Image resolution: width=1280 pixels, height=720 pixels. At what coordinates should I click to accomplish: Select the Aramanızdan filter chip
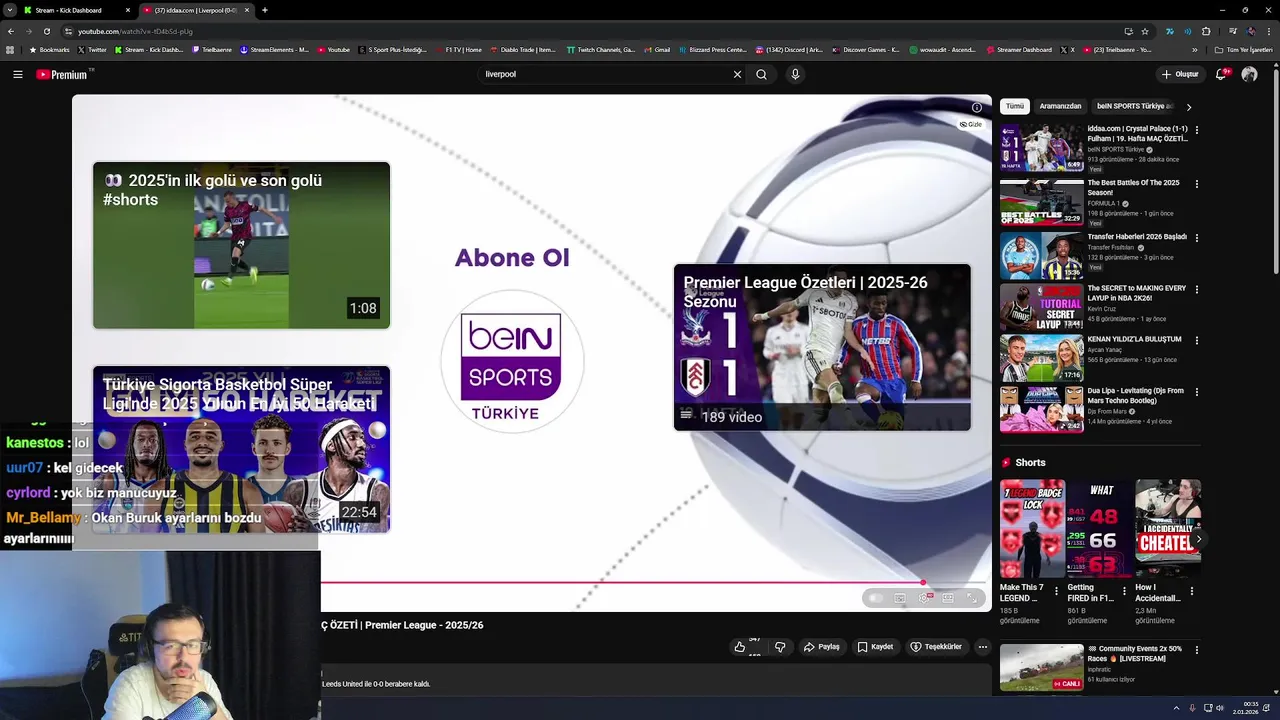point(1060,106)
